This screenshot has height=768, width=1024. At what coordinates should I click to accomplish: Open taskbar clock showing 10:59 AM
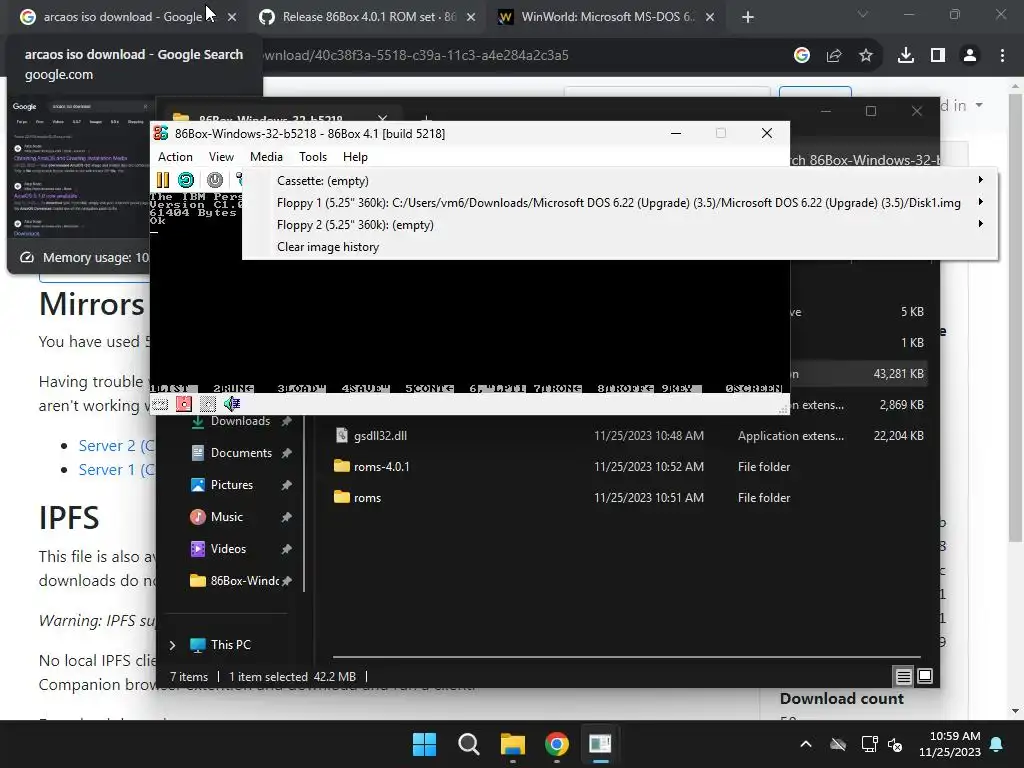[950, 744]
